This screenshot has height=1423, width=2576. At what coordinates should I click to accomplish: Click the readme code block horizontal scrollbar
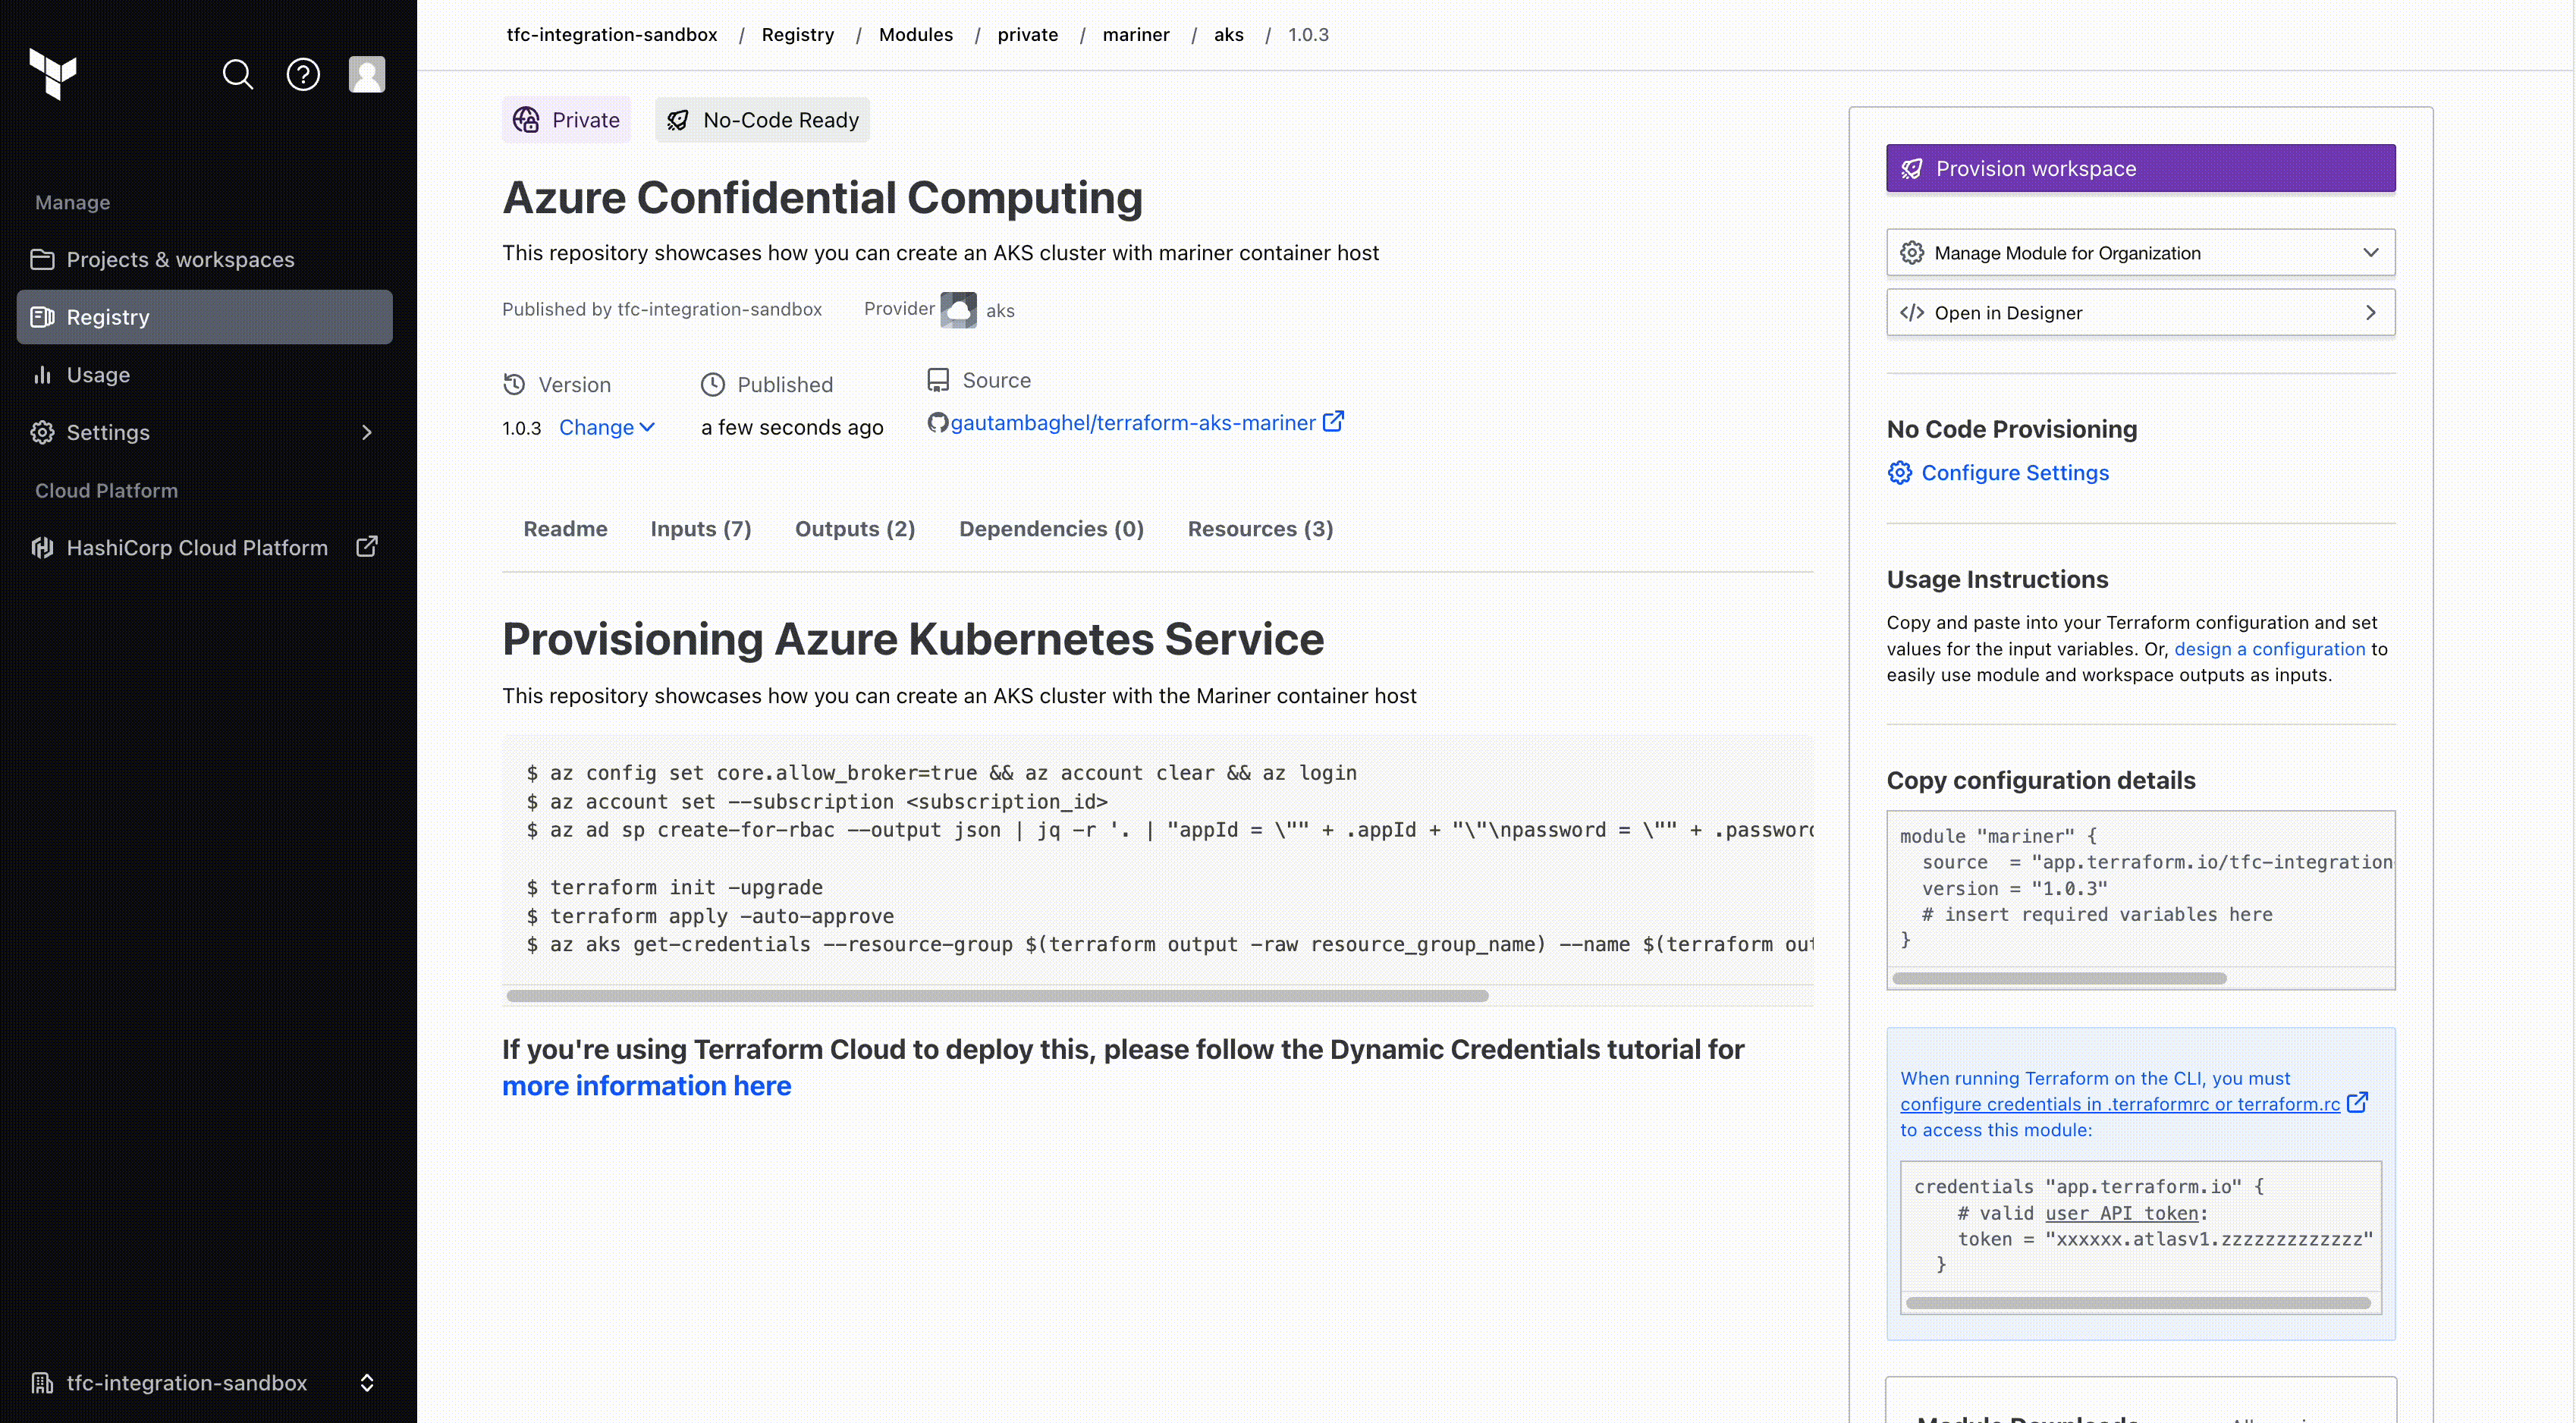[x=997, y=996]
